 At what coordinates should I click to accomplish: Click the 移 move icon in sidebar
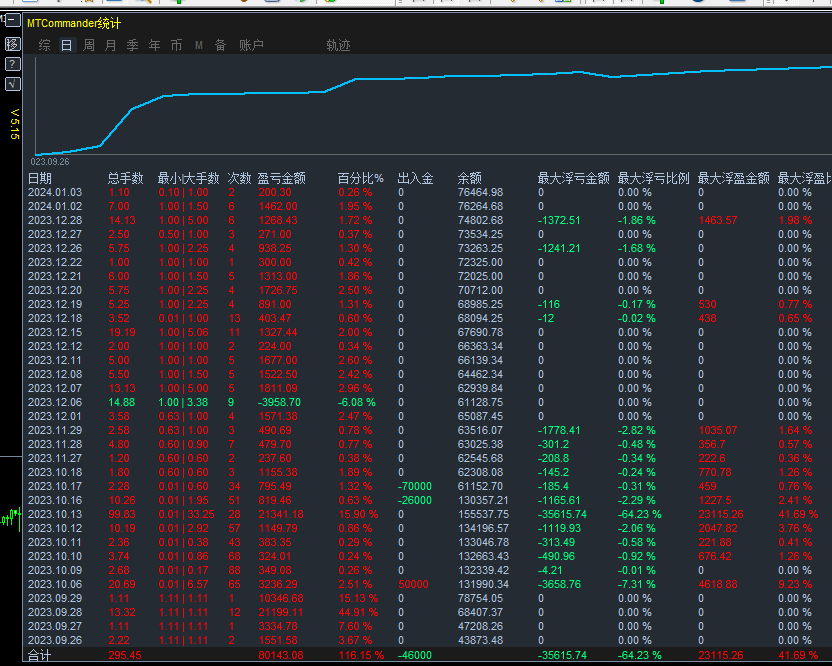(x=12, y=44)
